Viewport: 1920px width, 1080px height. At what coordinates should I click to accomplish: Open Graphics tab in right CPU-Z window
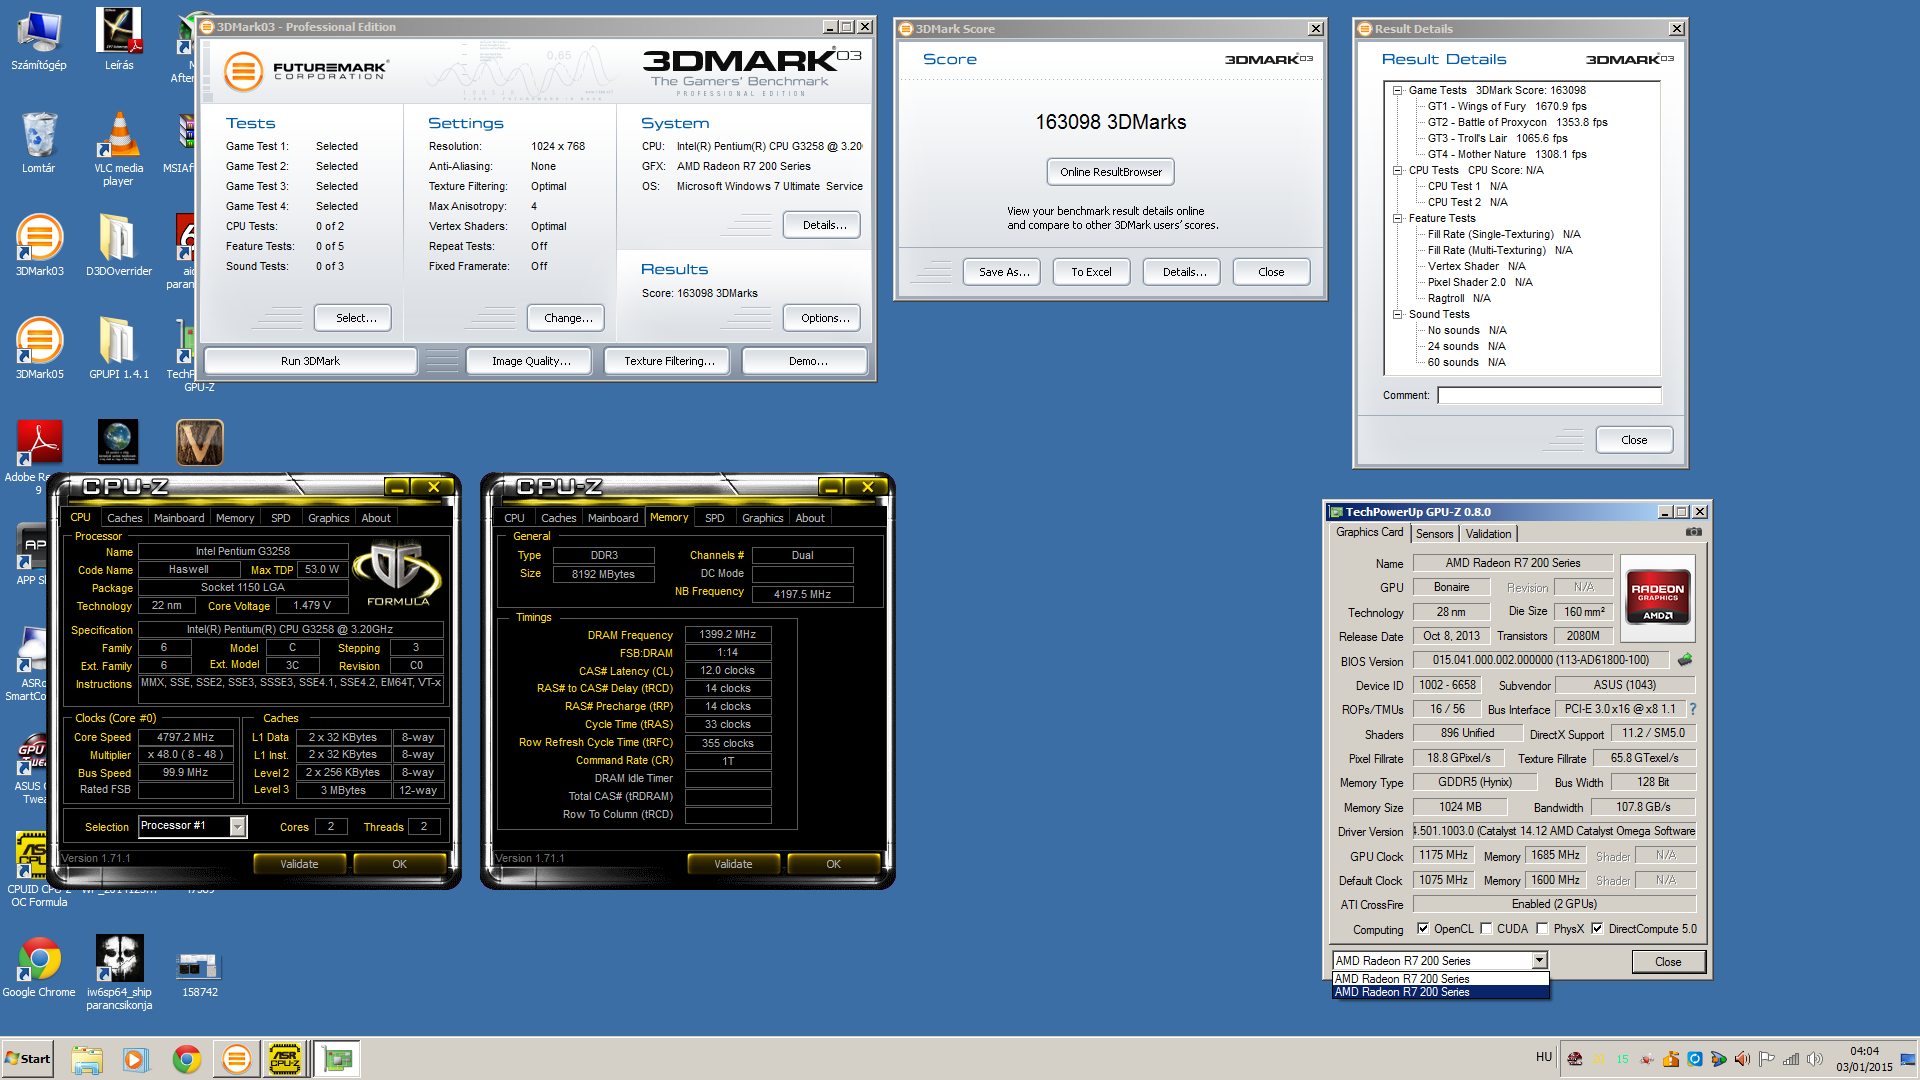[763, 518]
